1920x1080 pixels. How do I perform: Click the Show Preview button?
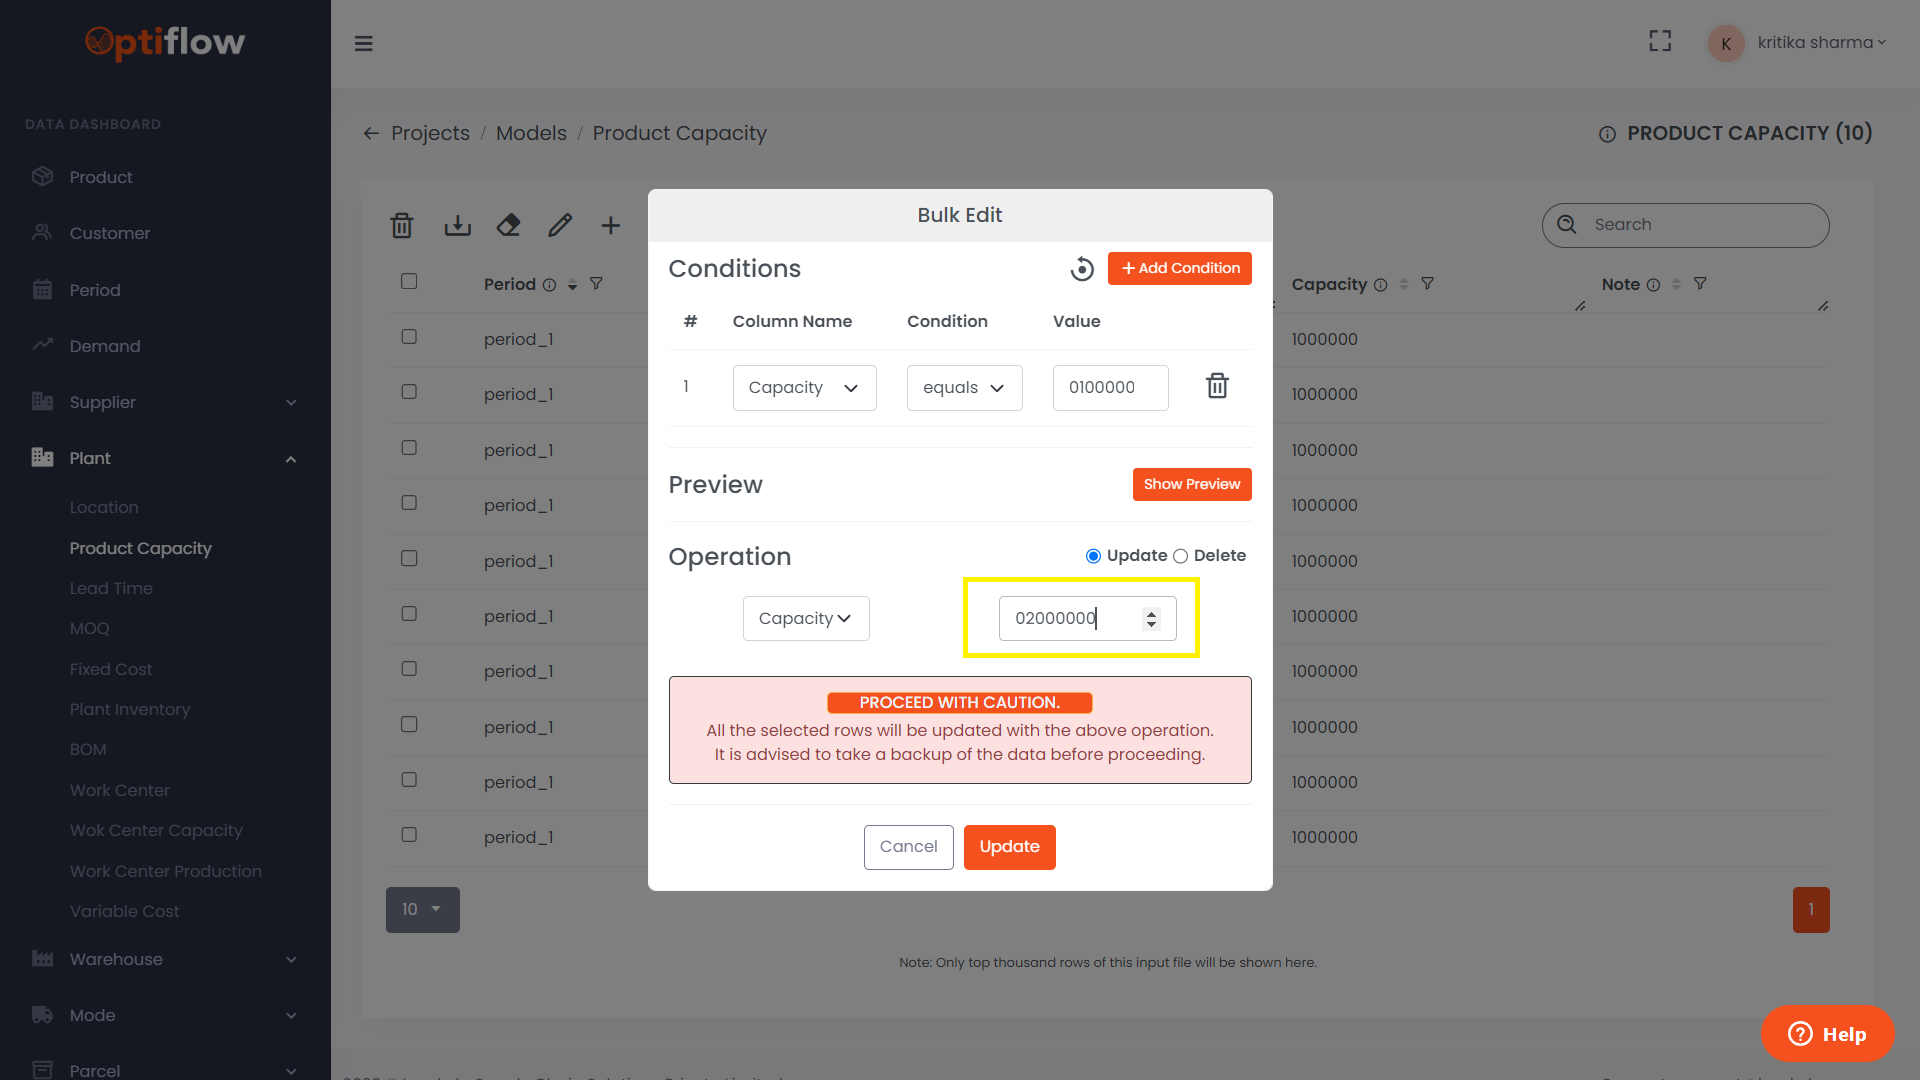click(1191, 485)
